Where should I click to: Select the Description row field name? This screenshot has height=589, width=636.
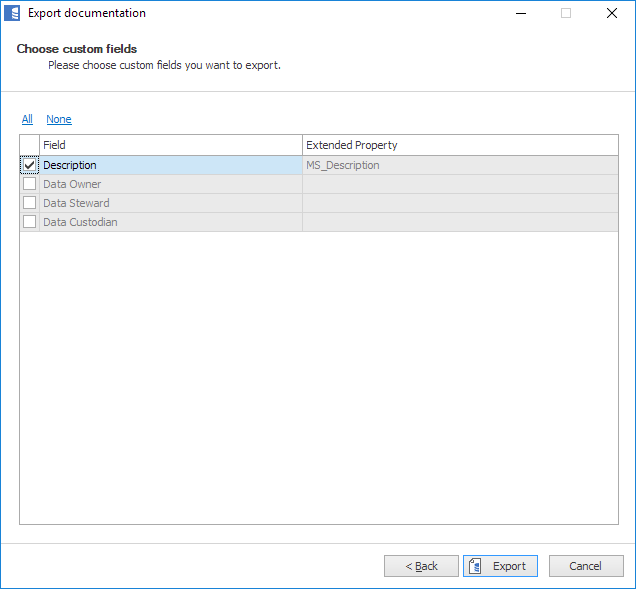point(70,165)
